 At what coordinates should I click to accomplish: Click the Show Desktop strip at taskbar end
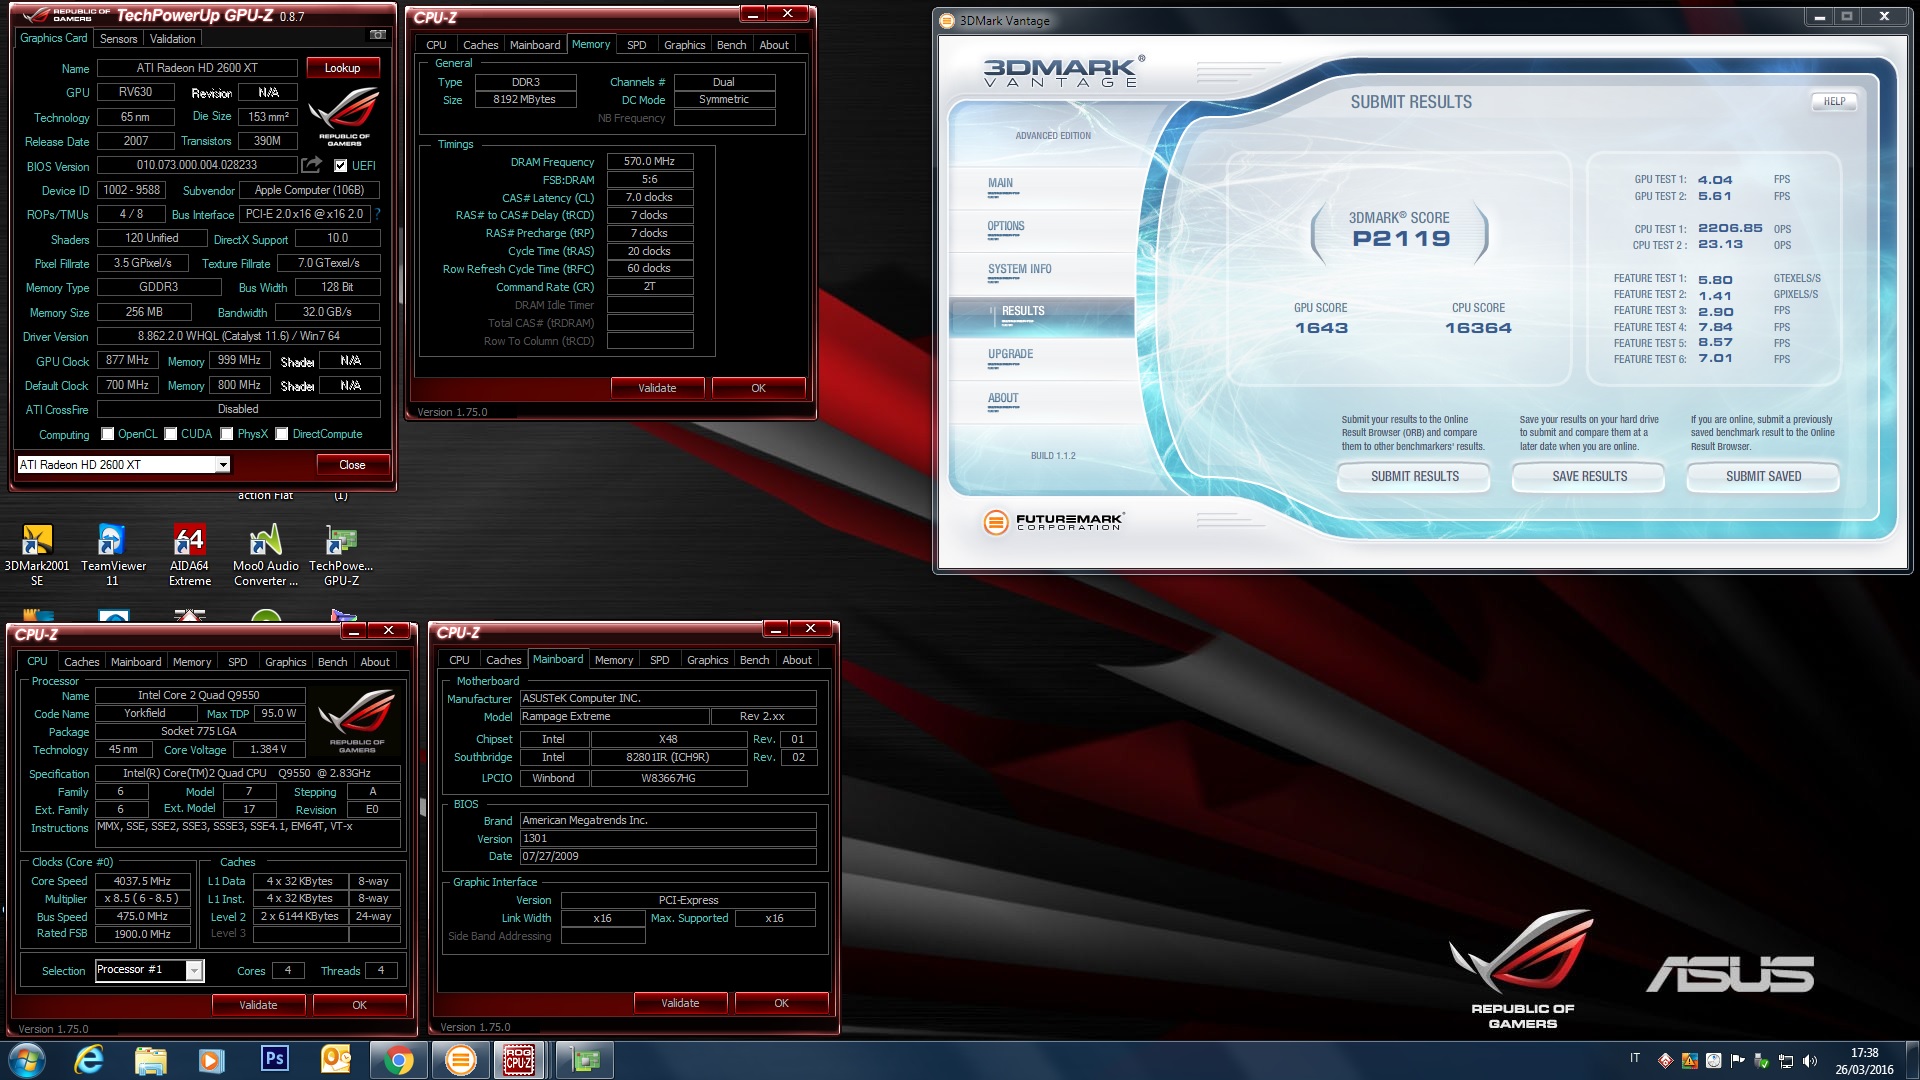[x=1912, y=1060]
